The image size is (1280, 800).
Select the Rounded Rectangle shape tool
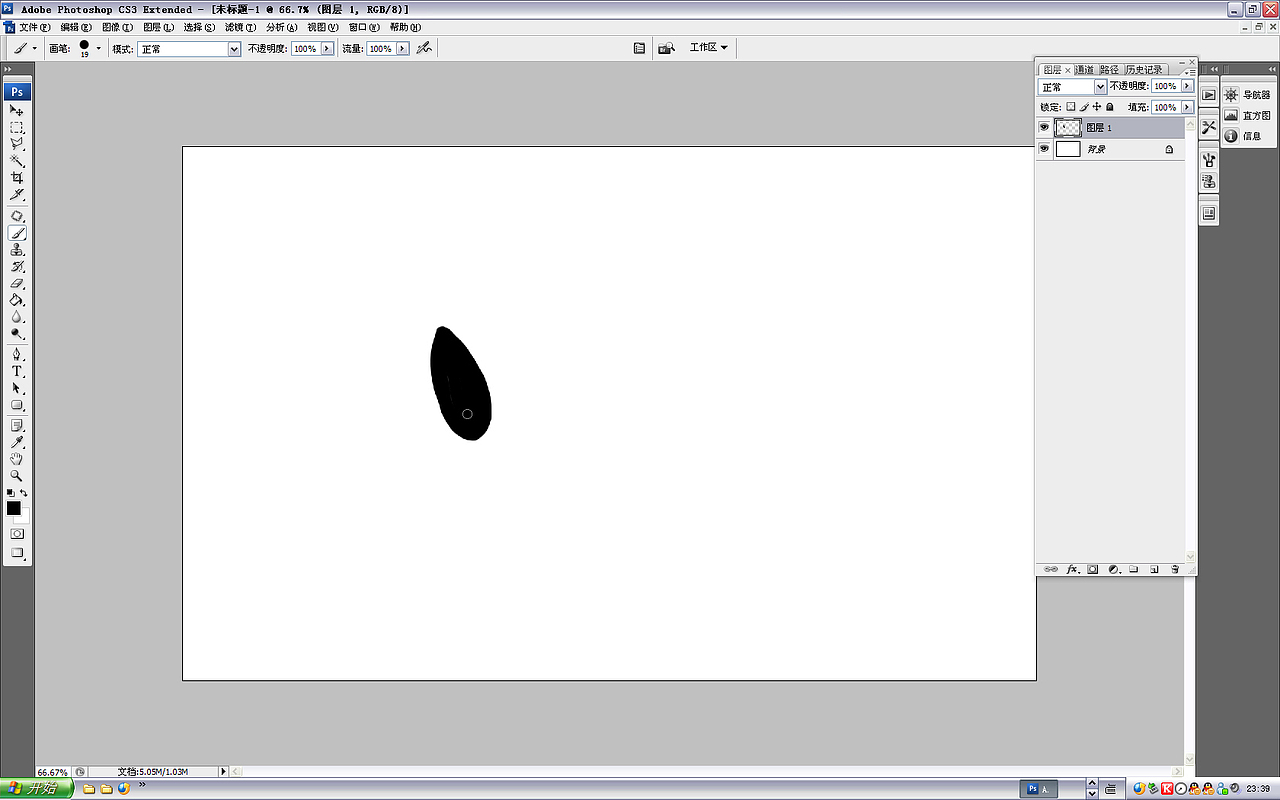tap(17, 405)
